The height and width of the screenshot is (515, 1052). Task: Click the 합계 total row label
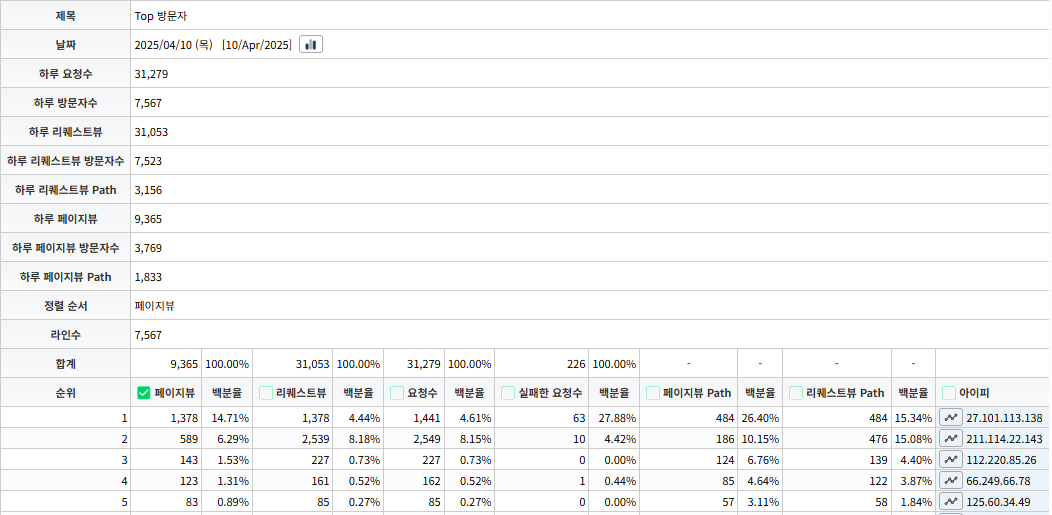click(x=65, y=364)
